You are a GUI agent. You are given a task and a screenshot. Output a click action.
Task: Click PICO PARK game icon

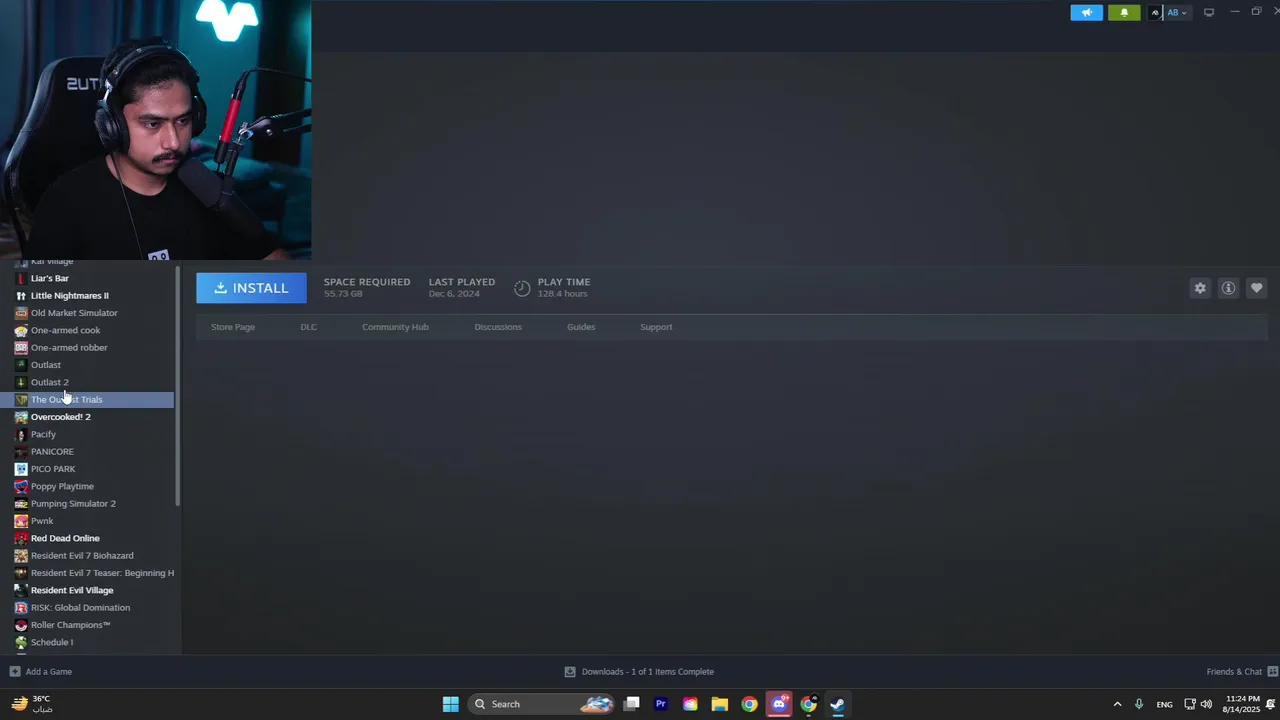[x=21, y=469]
